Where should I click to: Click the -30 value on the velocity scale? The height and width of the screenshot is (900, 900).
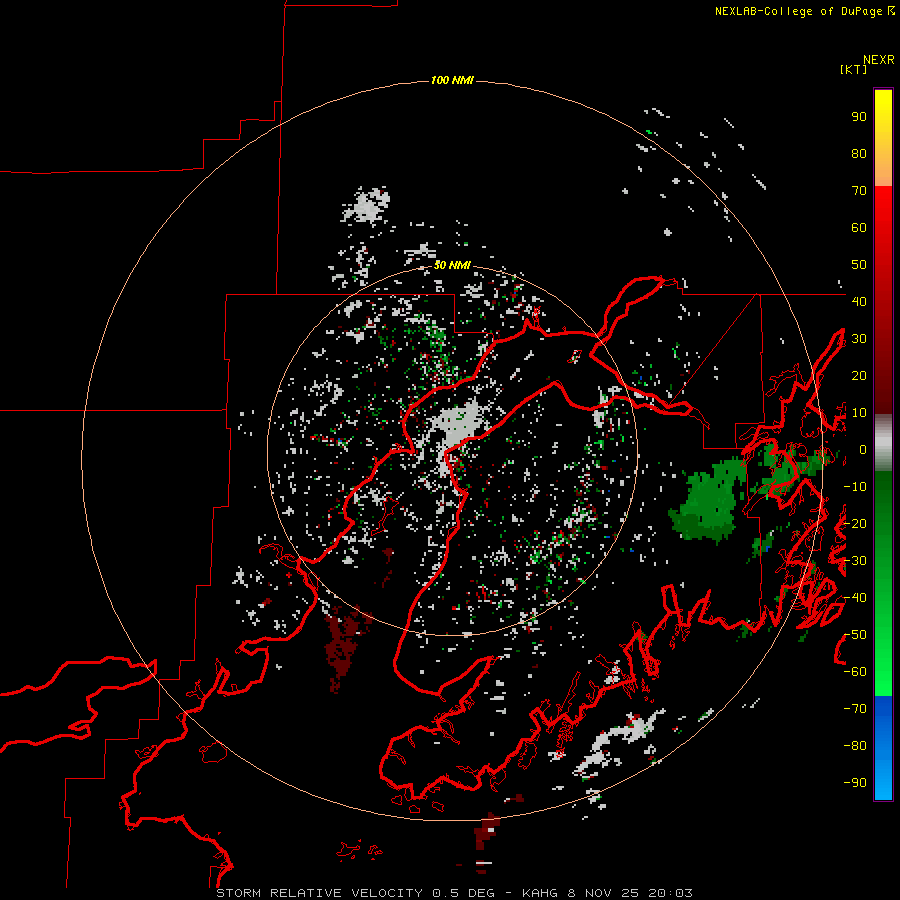pos(855,561)
